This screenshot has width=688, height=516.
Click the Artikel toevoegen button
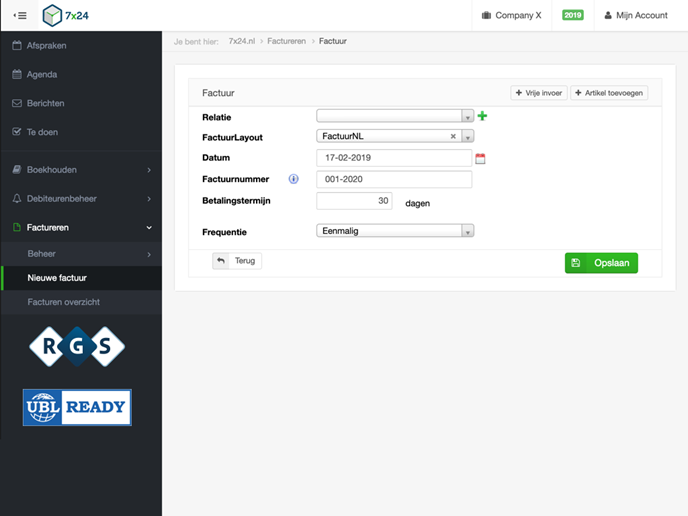pos(609,93)
